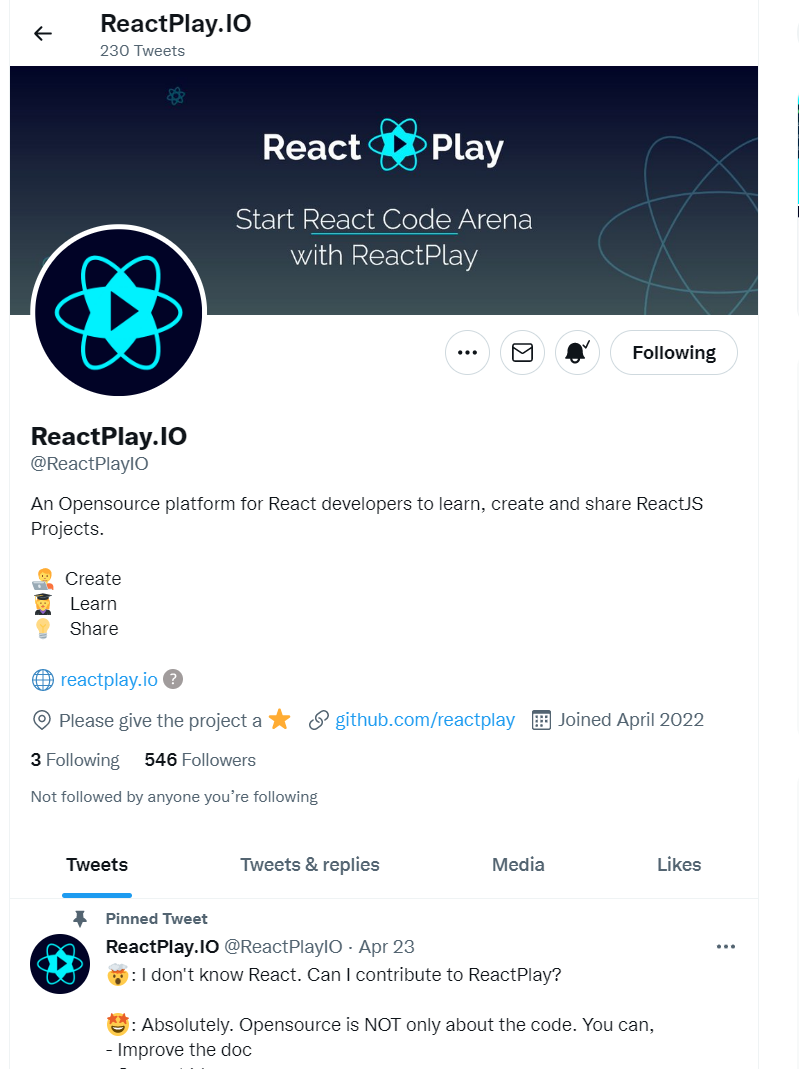Click the notifications bell icon
The width and height of the screenshot is (799, 1069).
[577, 352]
